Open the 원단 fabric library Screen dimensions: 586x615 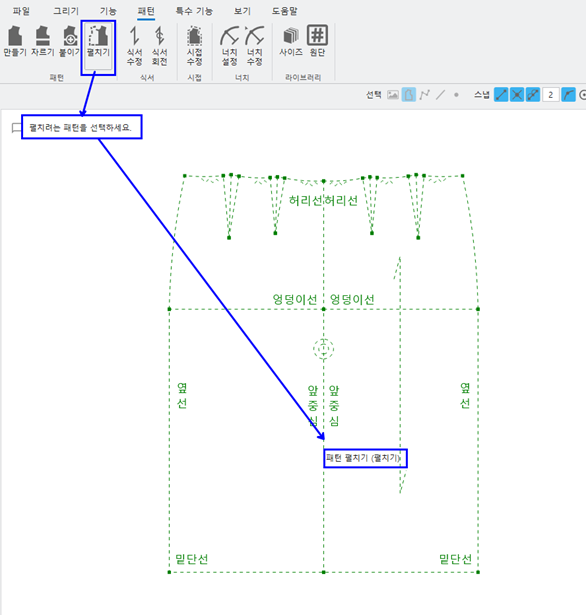point(317,41)
